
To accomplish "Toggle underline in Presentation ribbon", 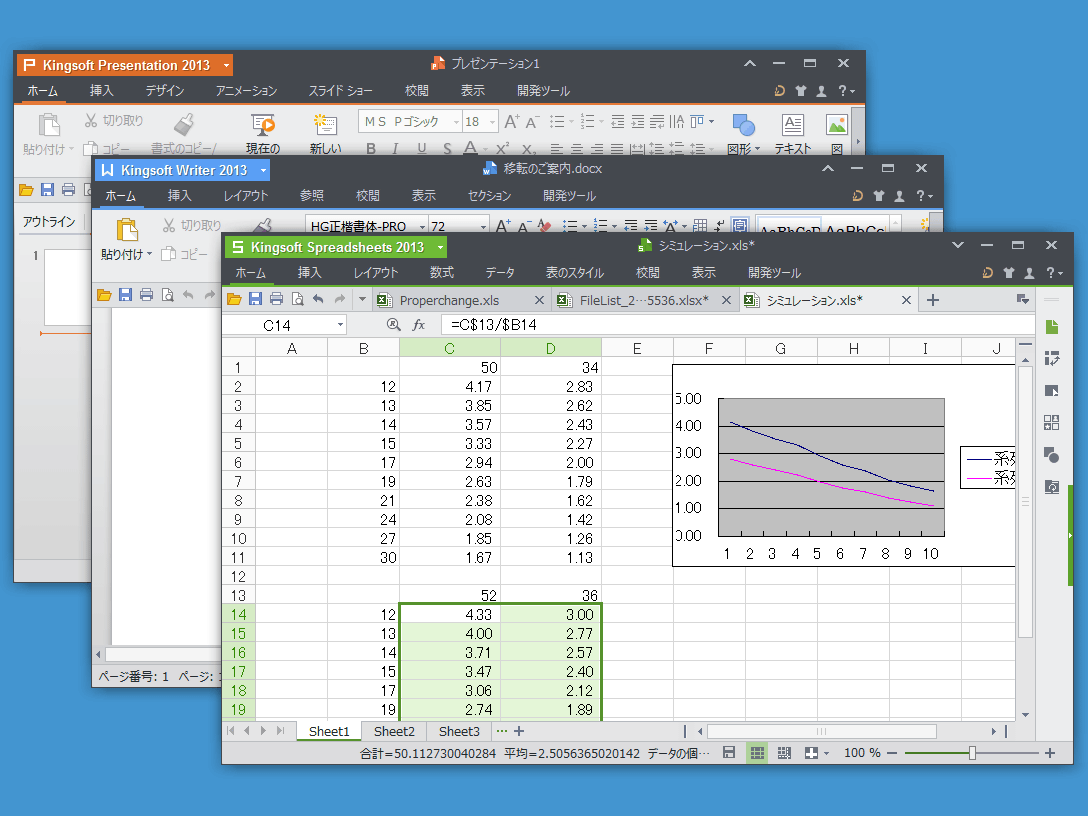I will point(421,148).
